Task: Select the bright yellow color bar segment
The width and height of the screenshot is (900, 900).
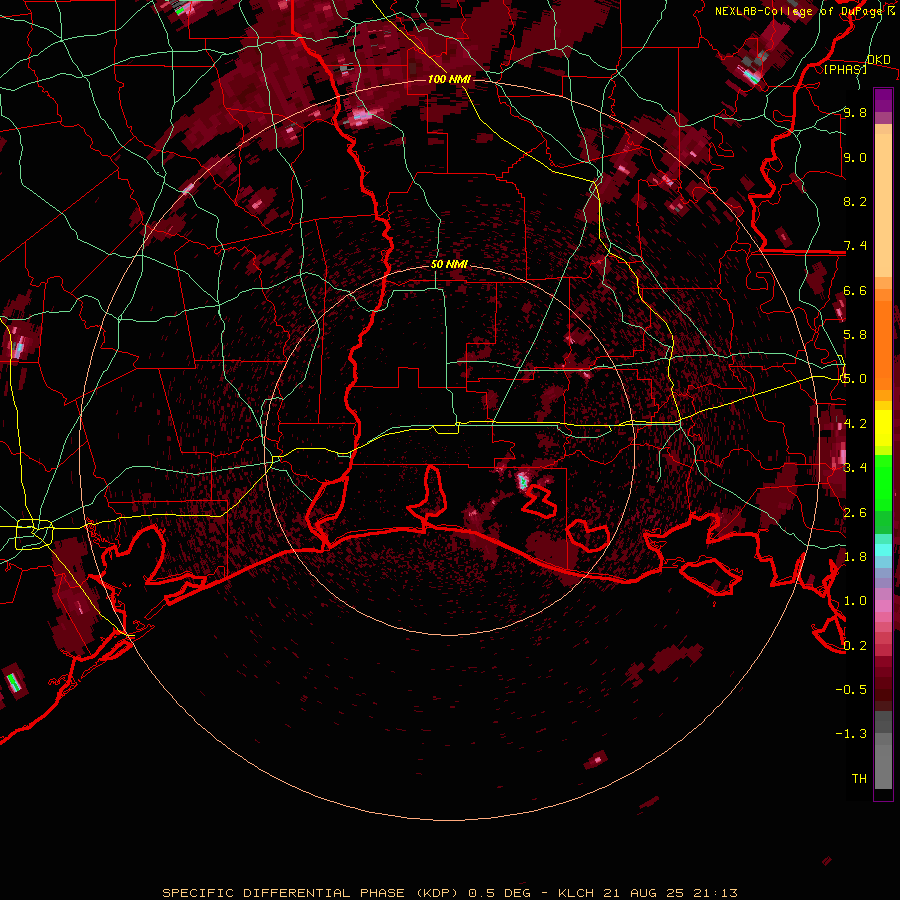Action: [x=883, y=428]
